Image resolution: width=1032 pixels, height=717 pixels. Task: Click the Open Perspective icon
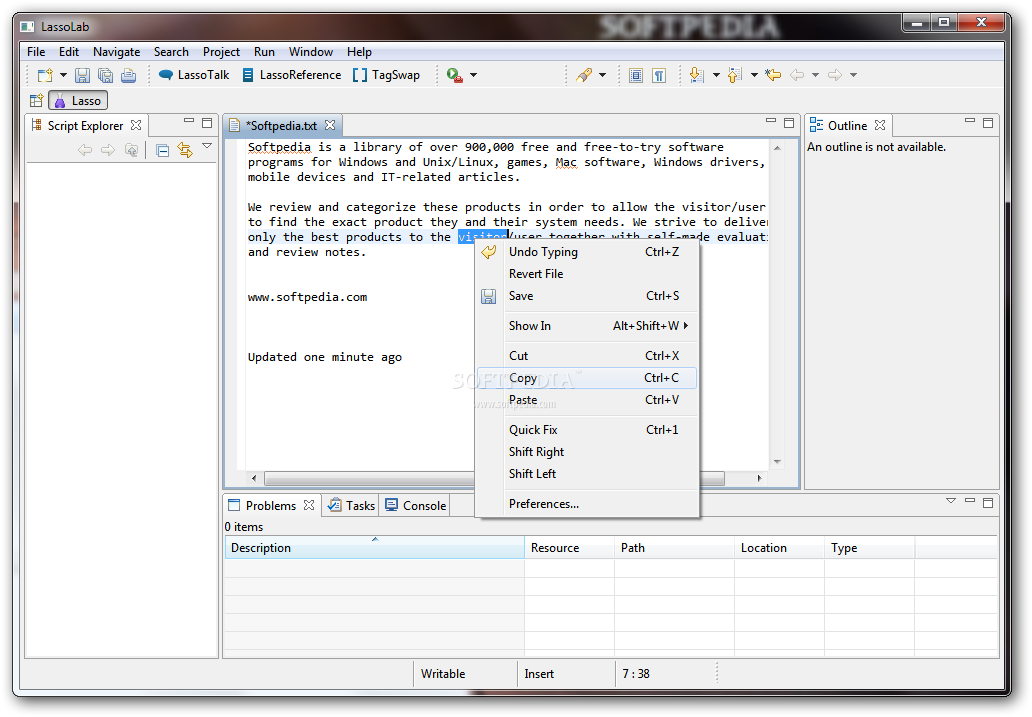pyautogui.click(x=36, y=101)
